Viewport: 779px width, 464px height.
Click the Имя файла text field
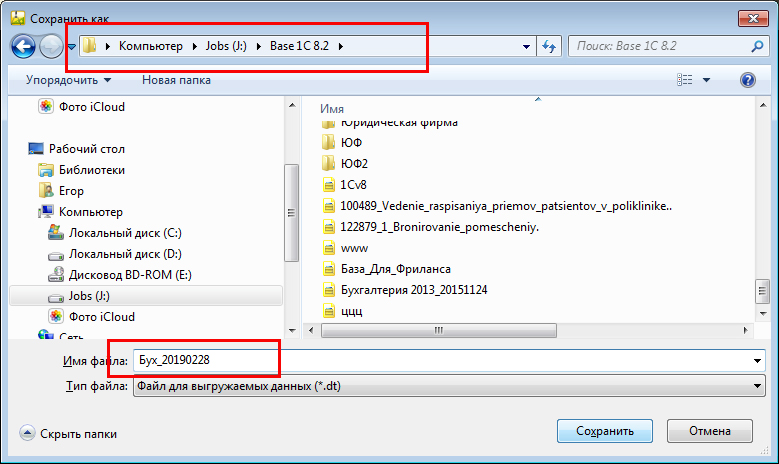(440, 361)
